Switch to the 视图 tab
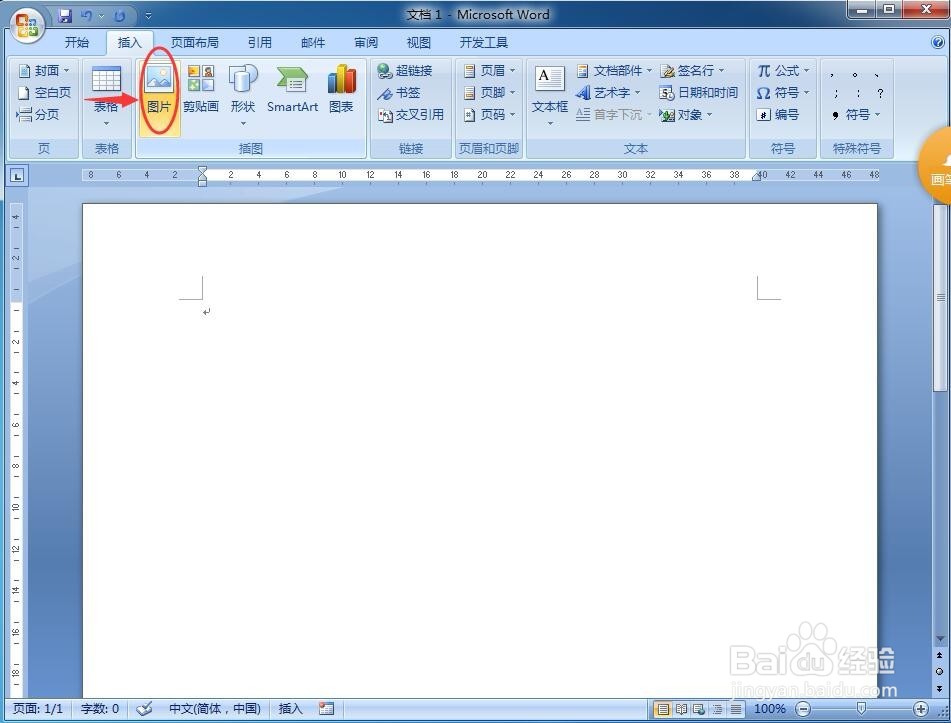 [x=418, y=42]
